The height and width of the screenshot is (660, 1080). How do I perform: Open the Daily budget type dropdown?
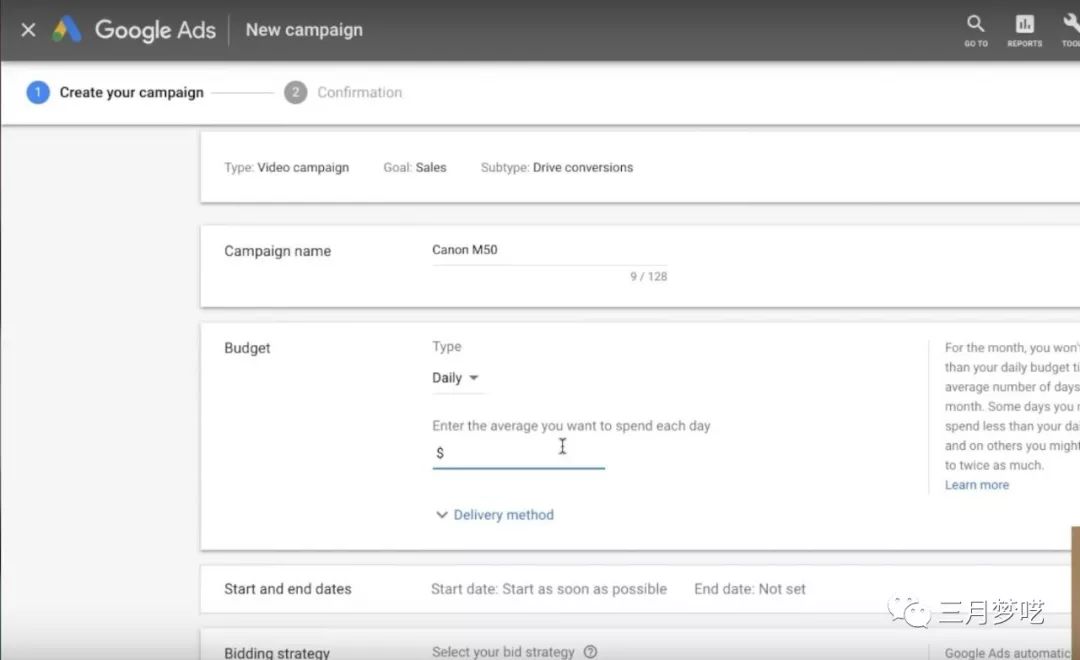click(456, 378)
